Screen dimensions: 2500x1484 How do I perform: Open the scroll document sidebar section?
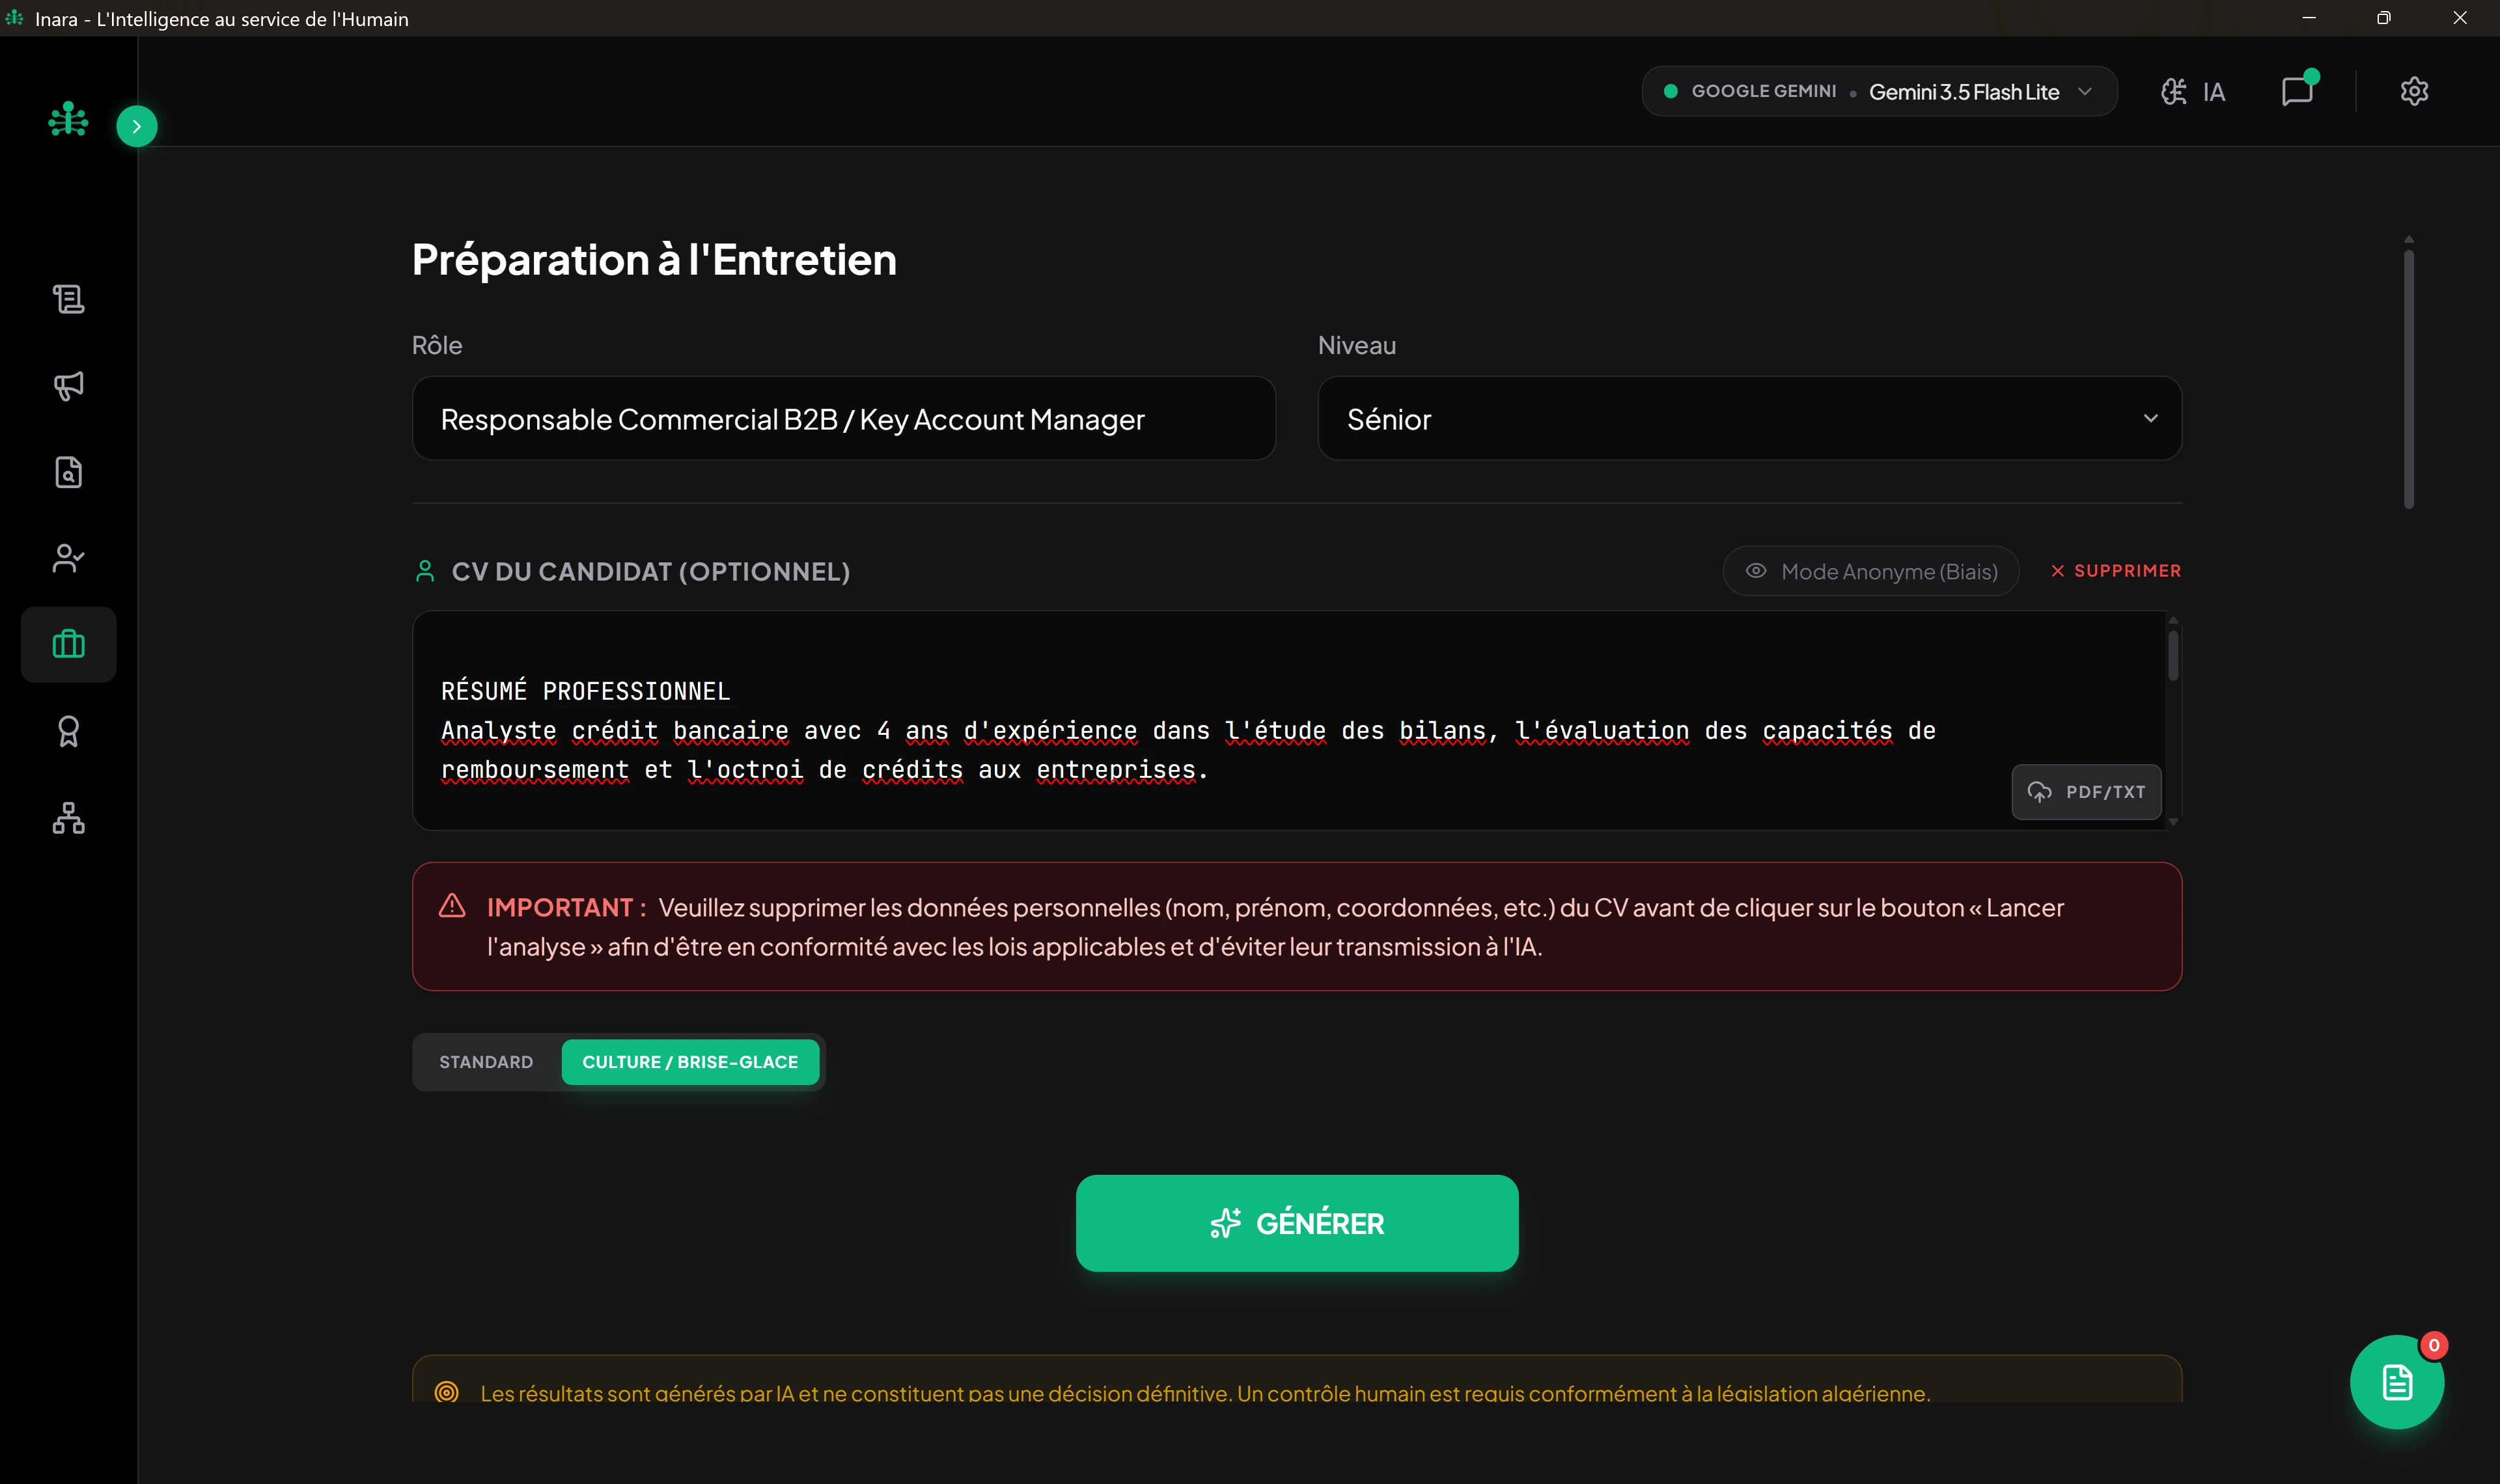[68, 299]
